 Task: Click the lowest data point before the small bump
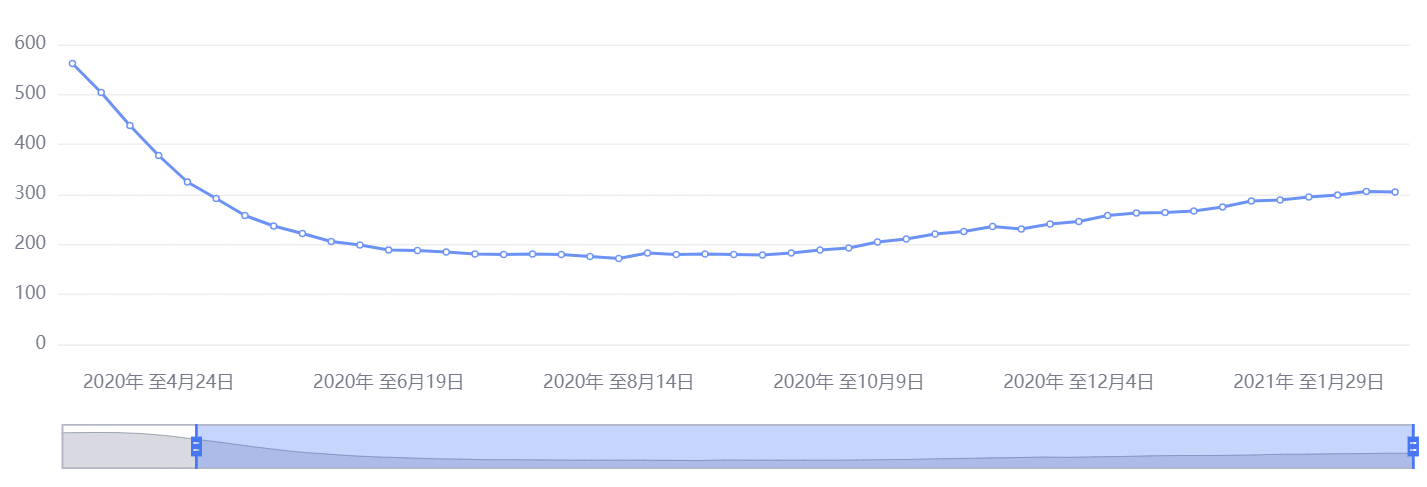tap(618, 258)
